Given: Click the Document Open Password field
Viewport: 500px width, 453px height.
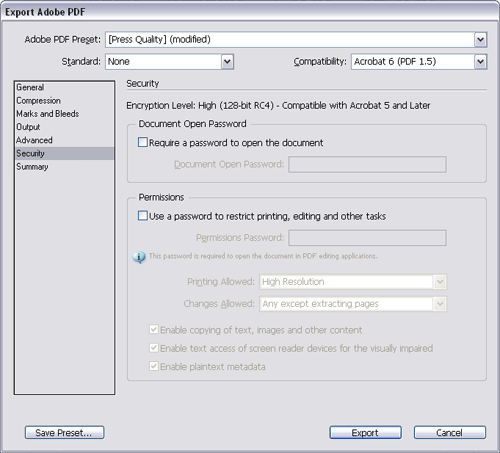Looking at the screenshot, I should pyautogui.click(x=367, y=164).
